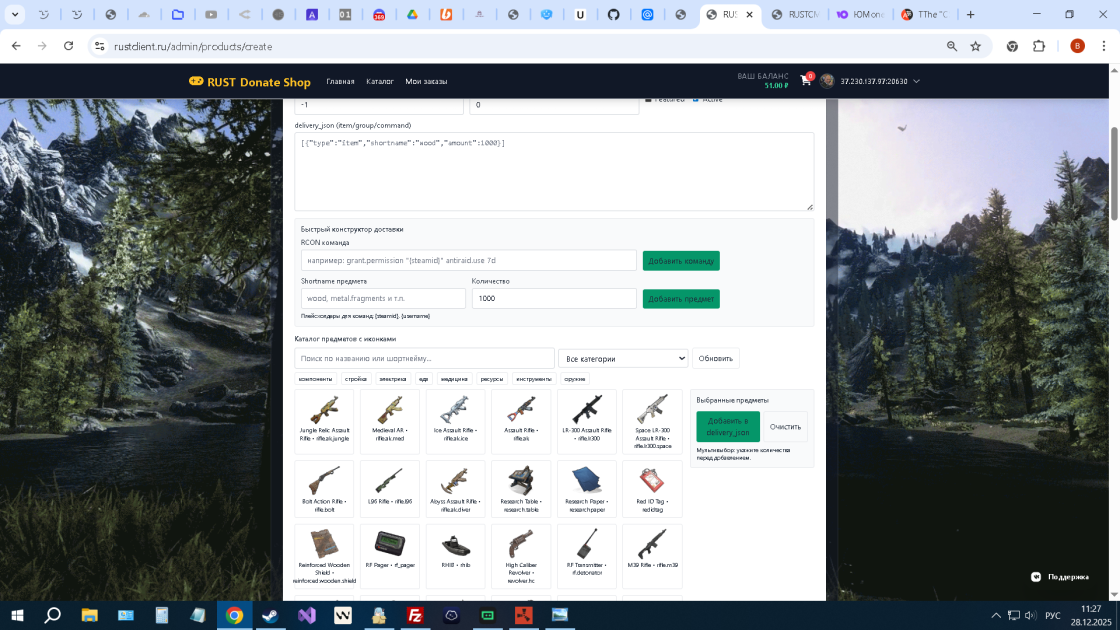1120x630 pixels.
Task: Switch to the ЮMoney browser tab
Action: point(860,14)
